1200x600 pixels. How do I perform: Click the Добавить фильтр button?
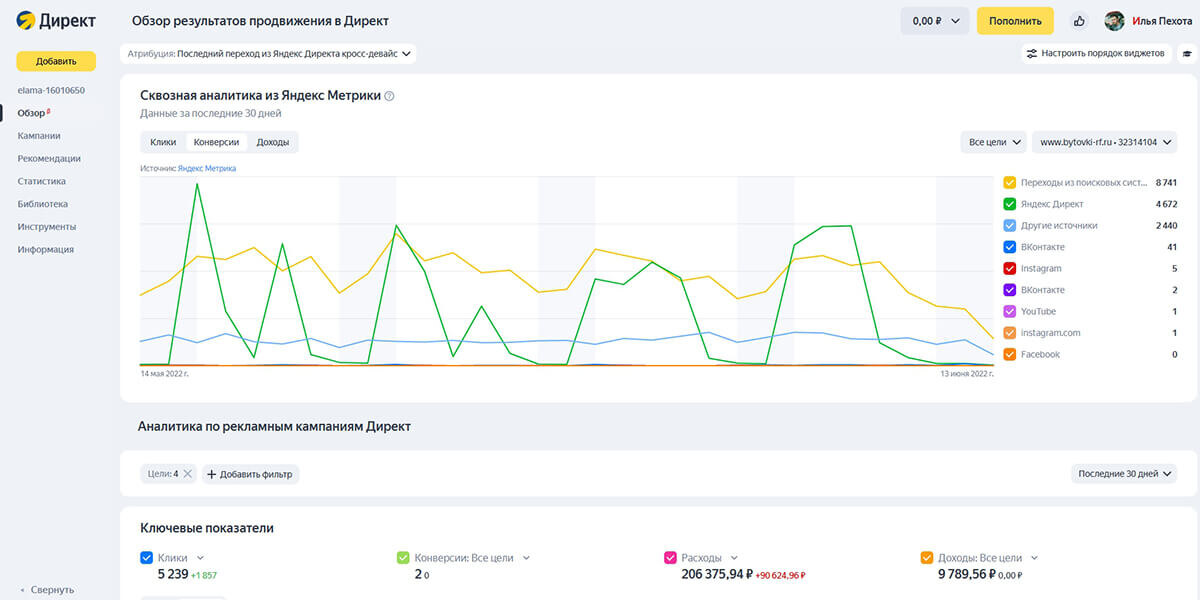point(251,474)
